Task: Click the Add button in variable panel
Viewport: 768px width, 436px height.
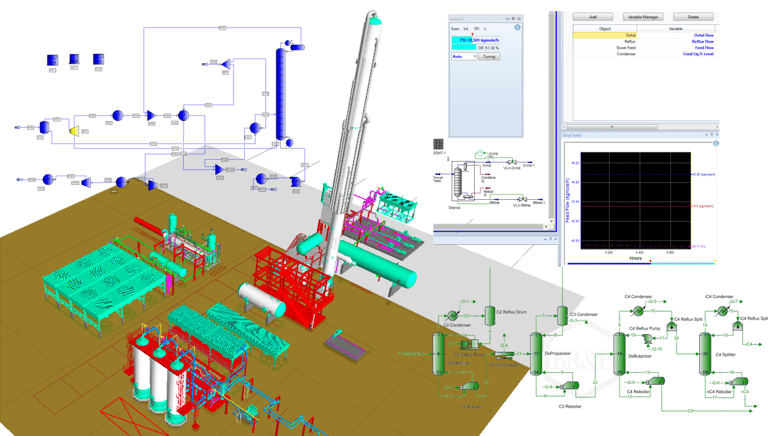Action: pyautogui.click(x=593, y=17)
